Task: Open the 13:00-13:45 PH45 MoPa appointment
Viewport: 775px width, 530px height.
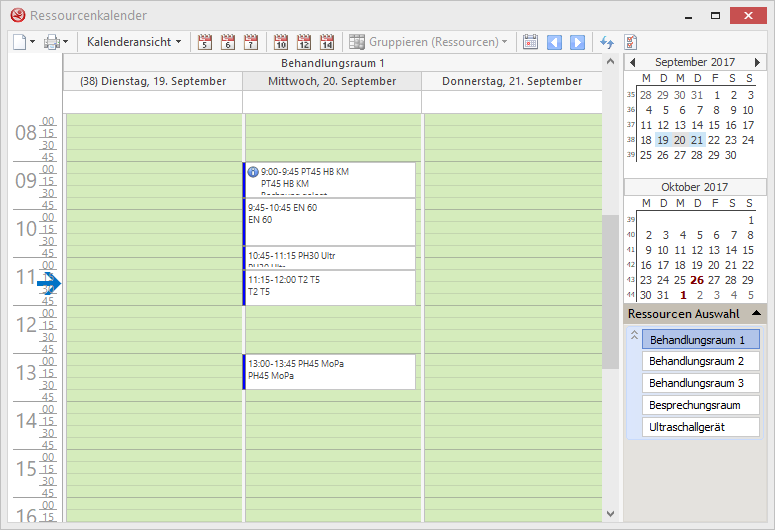Action: pyautogui.click(x=330, y=371)
